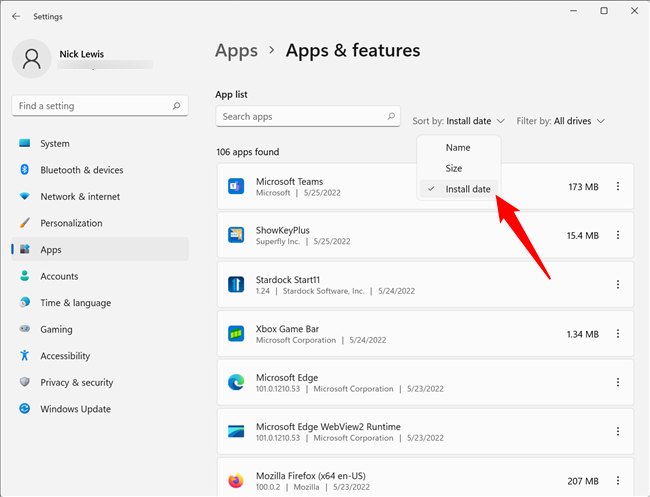Focus the Search apps field

point(308,116)
